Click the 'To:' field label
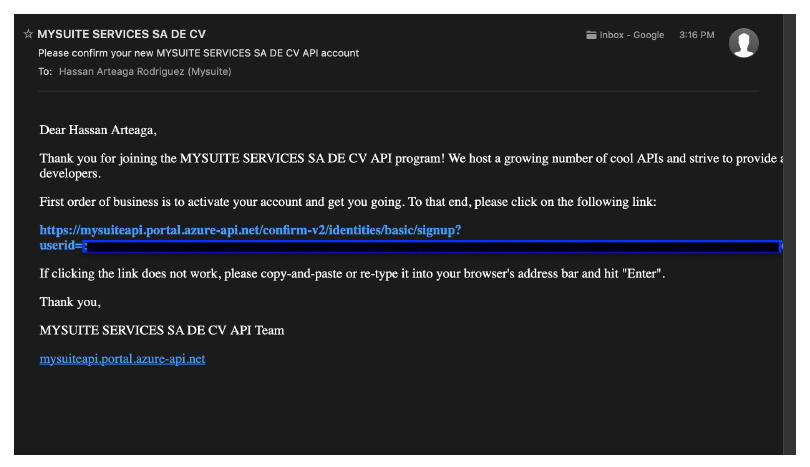The image size is (810, 467). click(45, 72)
